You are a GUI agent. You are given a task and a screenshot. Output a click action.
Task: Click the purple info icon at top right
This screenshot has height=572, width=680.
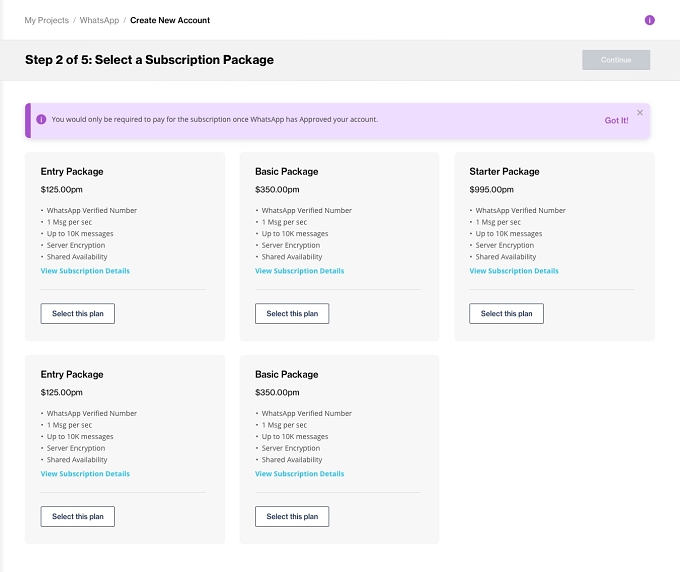(649, 20)
